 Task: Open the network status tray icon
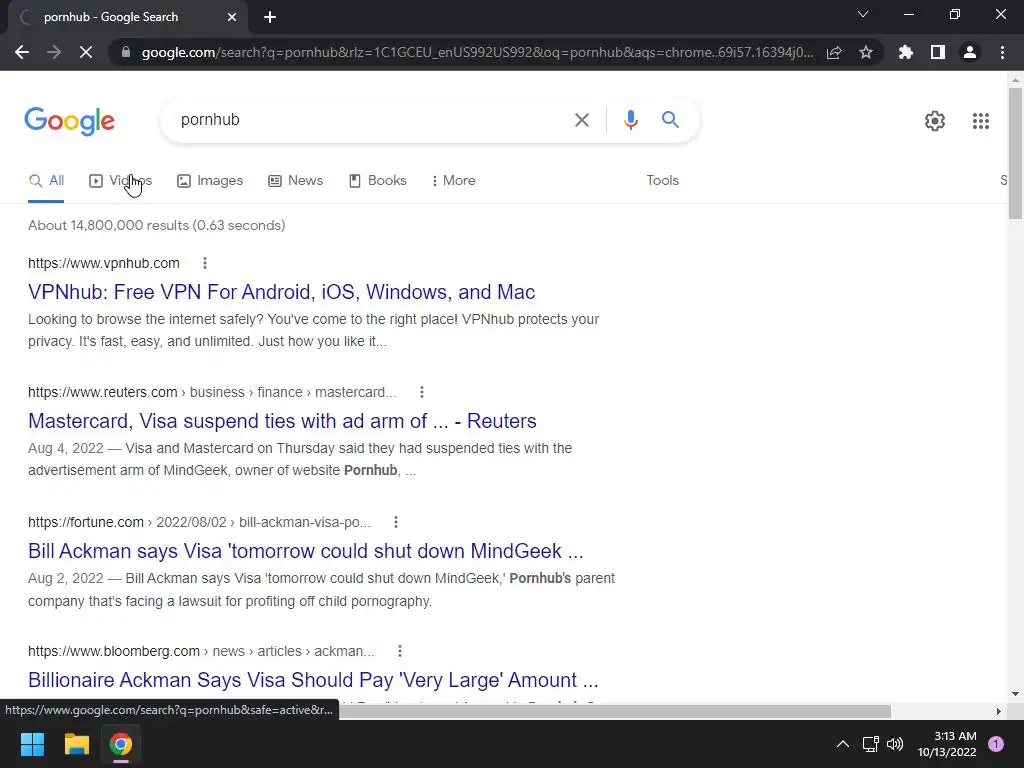click(870, 744)
